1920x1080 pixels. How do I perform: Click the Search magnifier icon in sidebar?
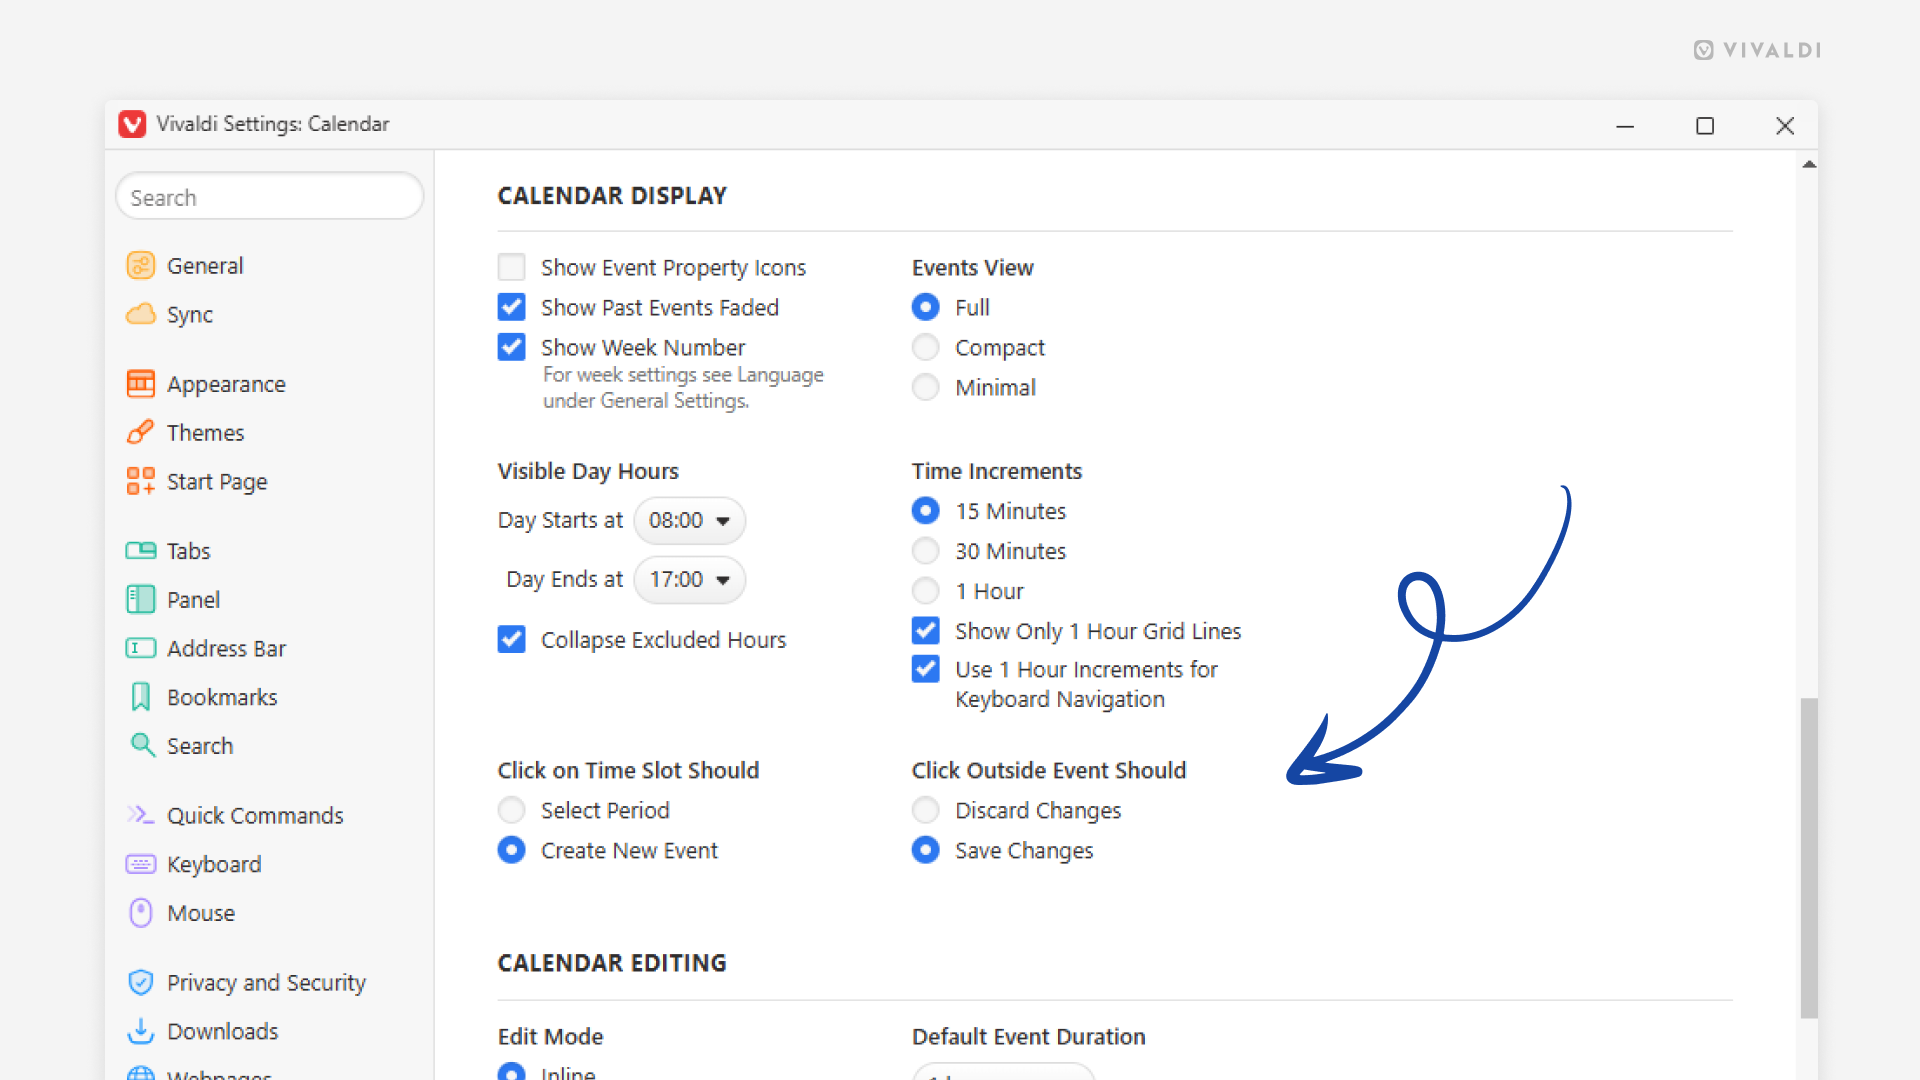coord(143,746)
